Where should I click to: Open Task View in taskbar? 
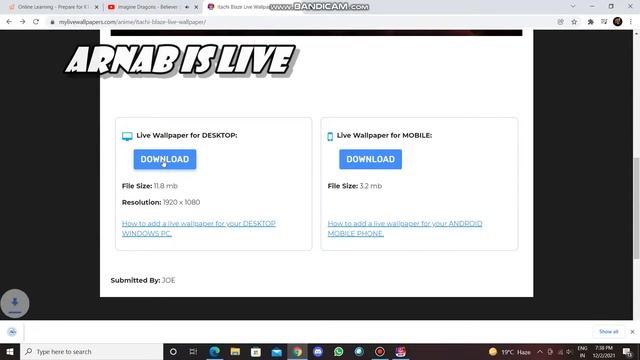click(x=193, y=351)
